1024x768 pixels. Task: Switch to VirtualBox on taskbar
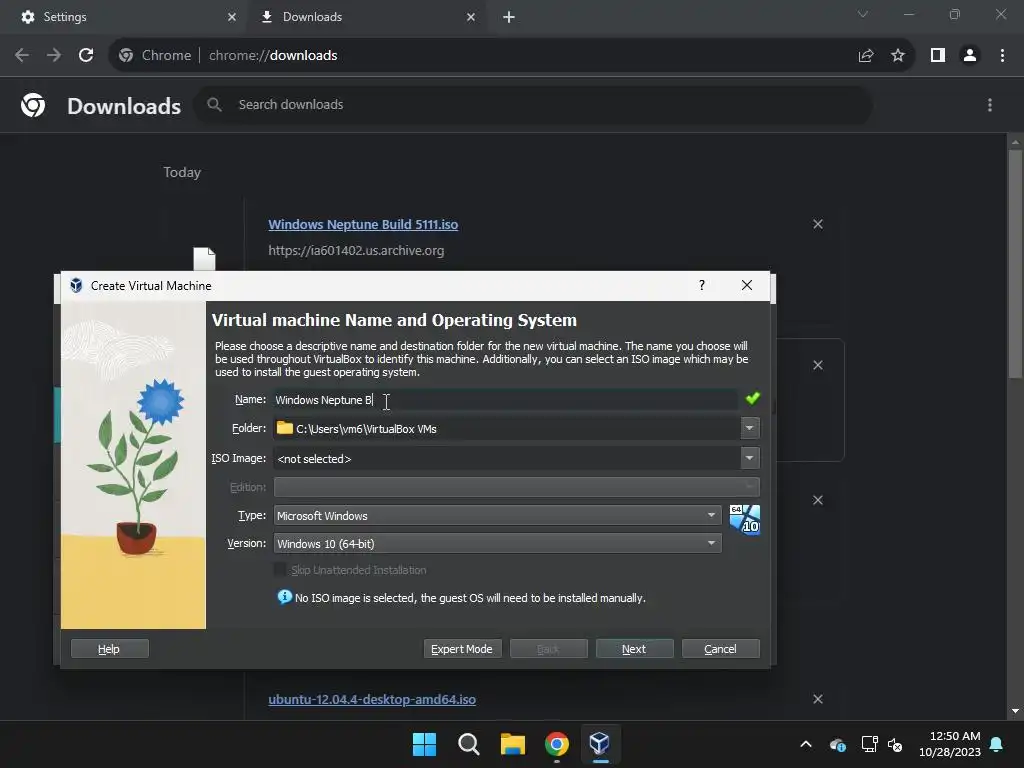point(600,744)
